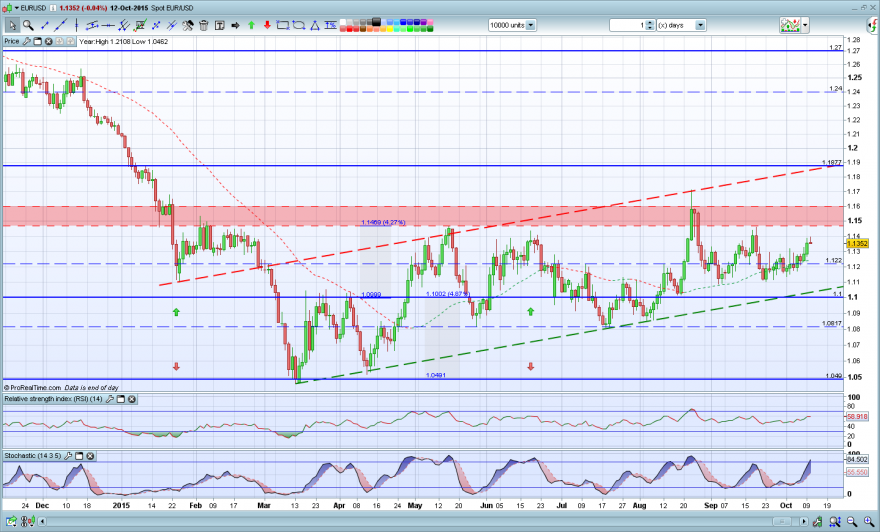Expand the (x) days timeframe dropdown
The image size is (880, 532).
700,25
